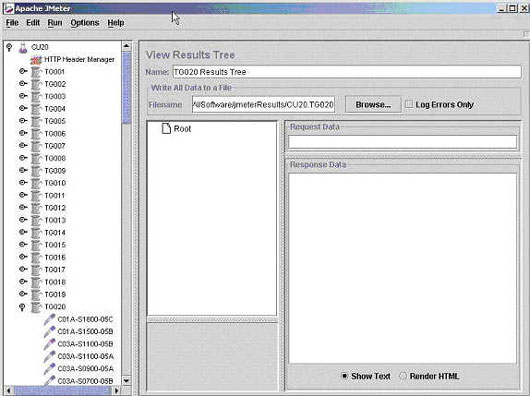Image resolution: width=530 pixels, height=396 pixels.
Task: Click the TG015 thread group icon
Action: tap(36, 245)
